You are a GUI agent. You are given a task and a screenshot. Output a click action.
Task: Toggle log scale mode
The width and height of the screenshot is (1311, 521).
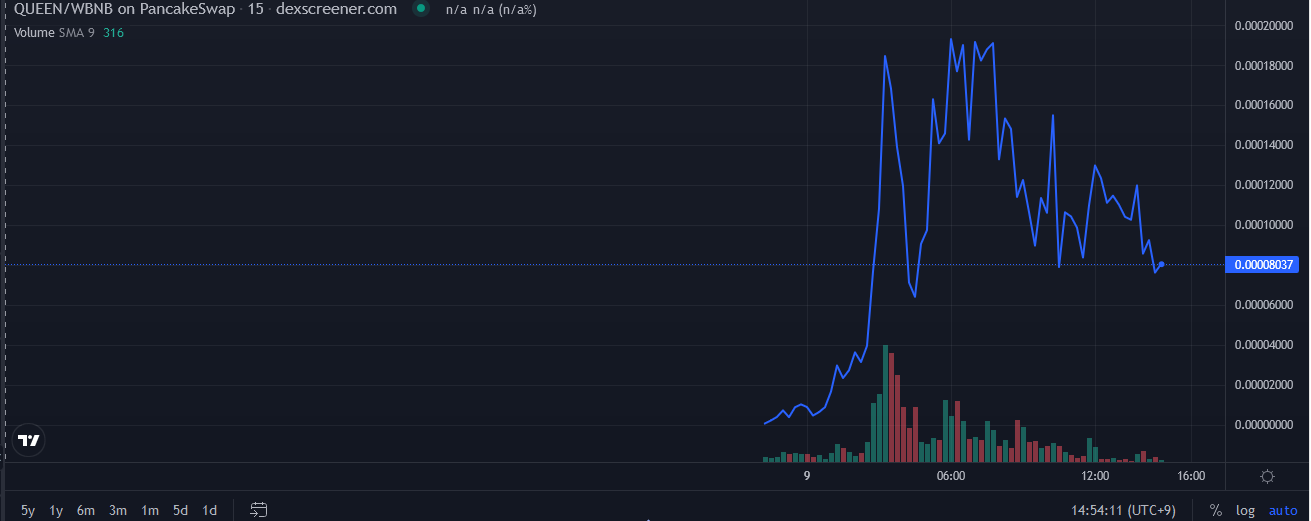click(x=1245, y=510)
